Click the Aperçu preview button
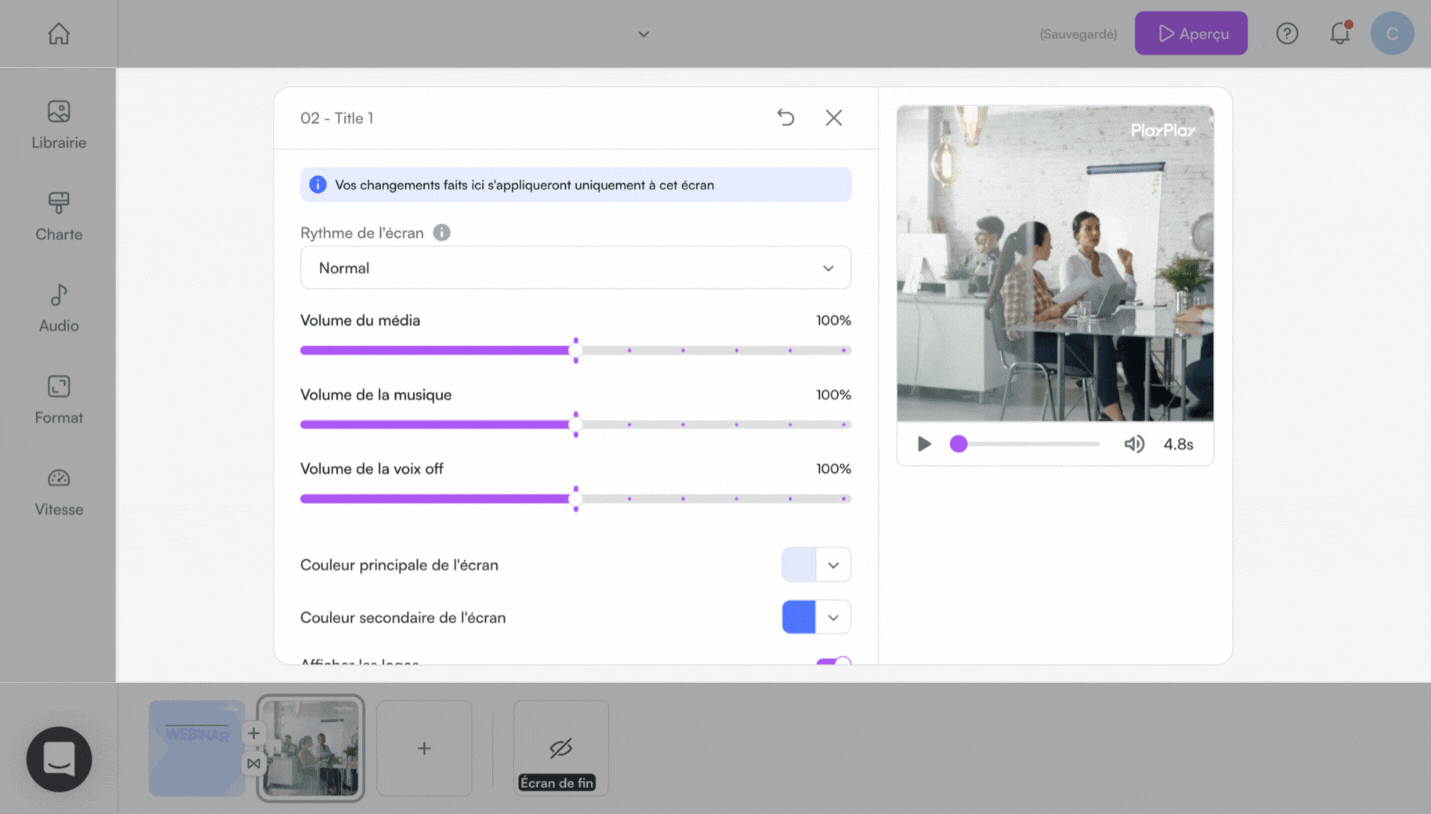This screenshot has height=814, width=1431. [1191, 33]
